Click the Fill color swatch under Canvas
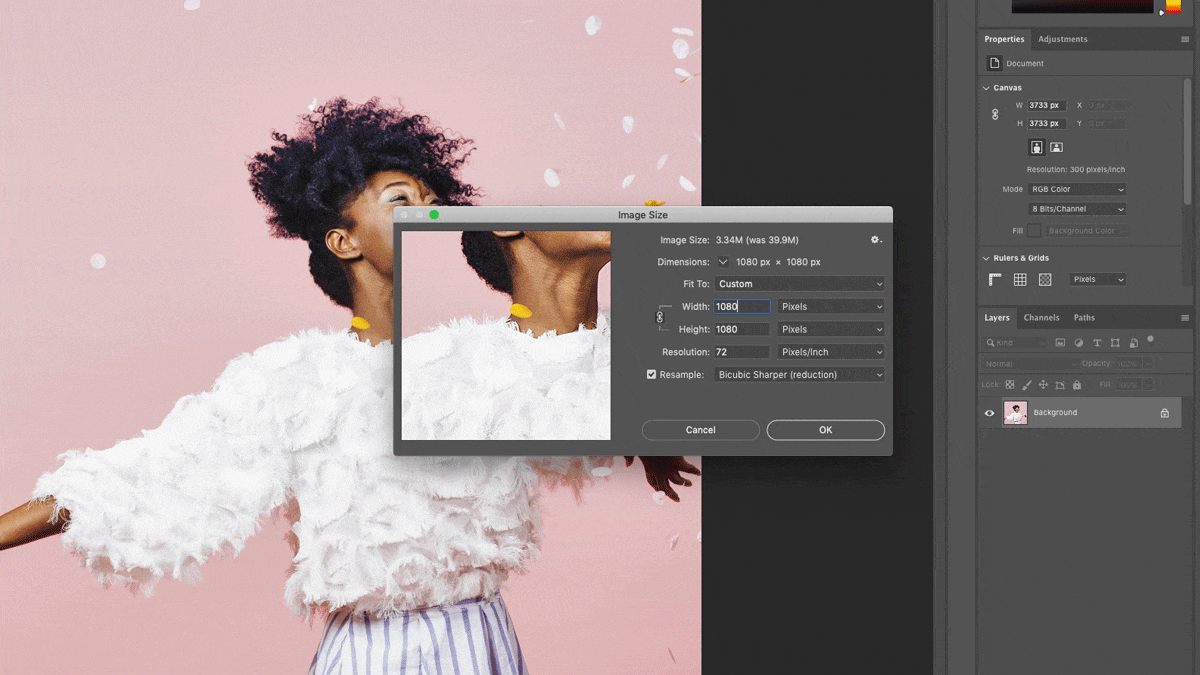Screen dimensions: 1200x675 click(1033, 230)
